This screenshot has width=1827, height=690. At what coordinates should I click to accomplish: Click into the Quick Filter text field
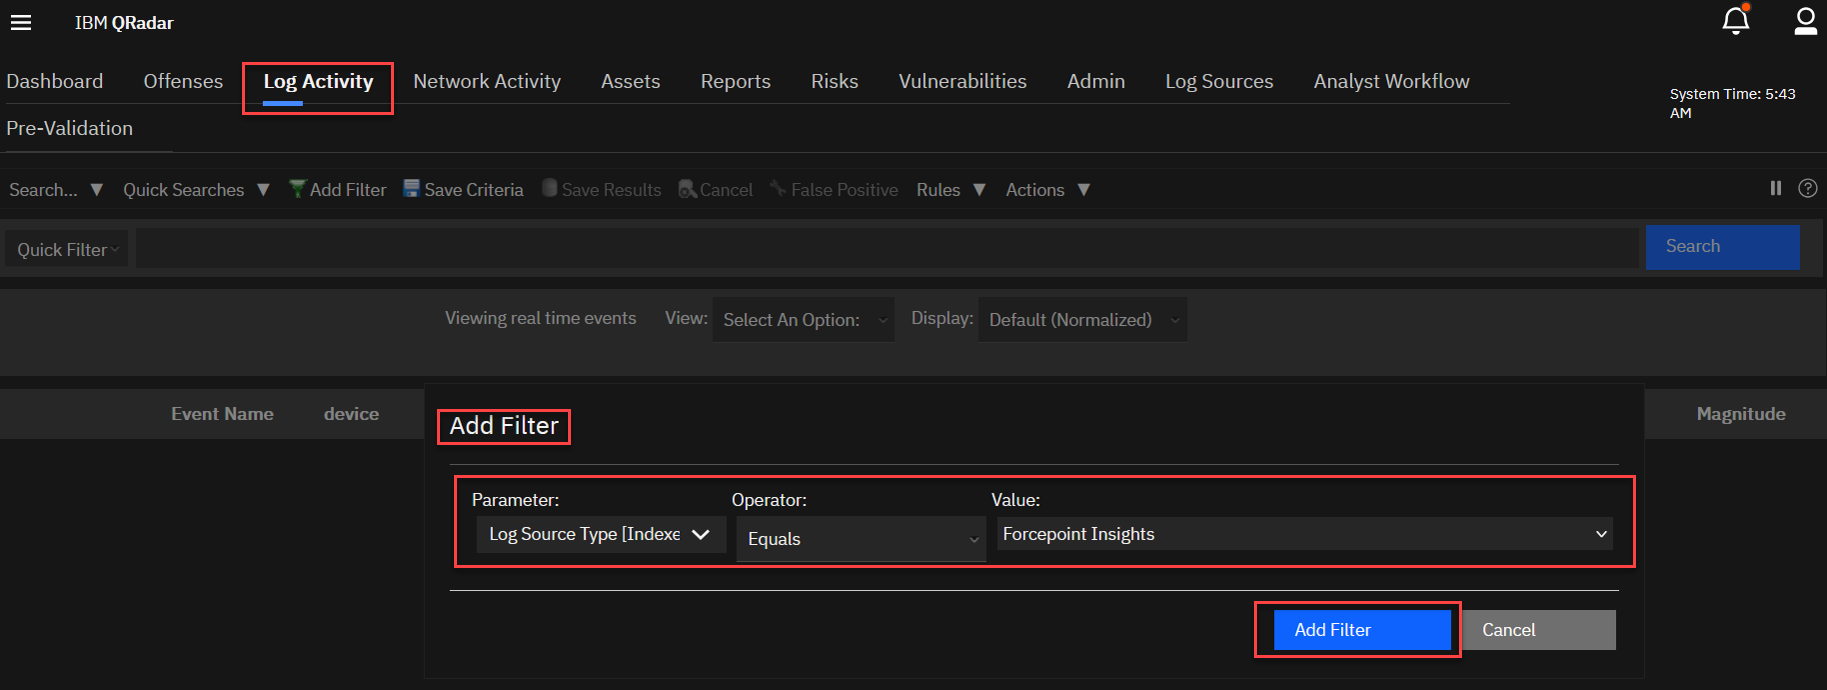click(x=886, y=249)
